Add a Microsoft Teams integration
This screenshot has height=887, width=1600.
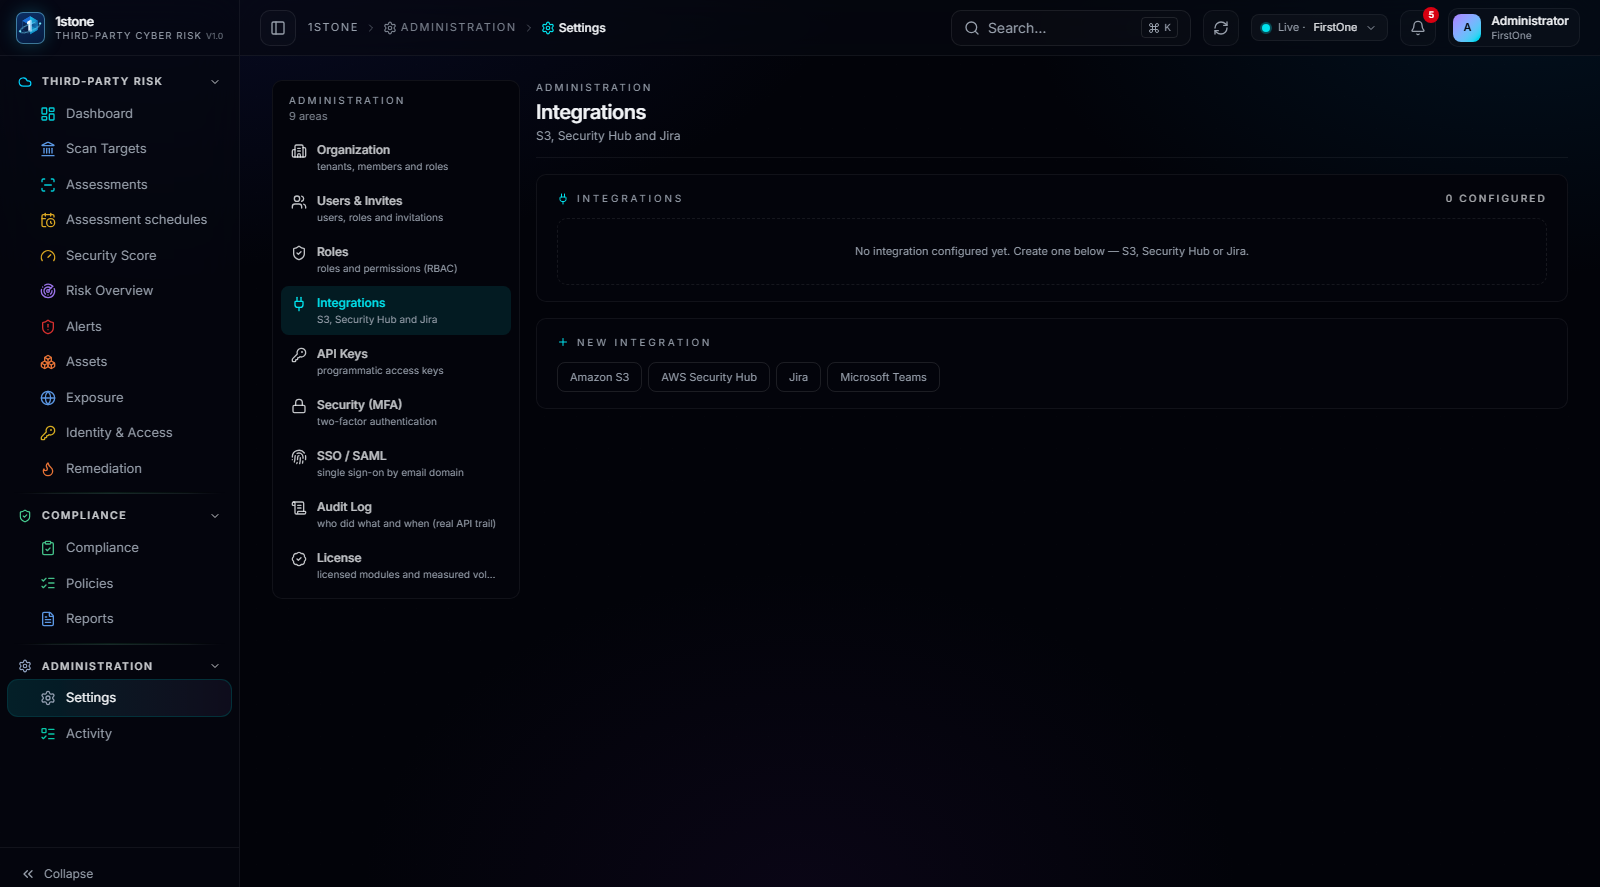[x=883, y=377]
